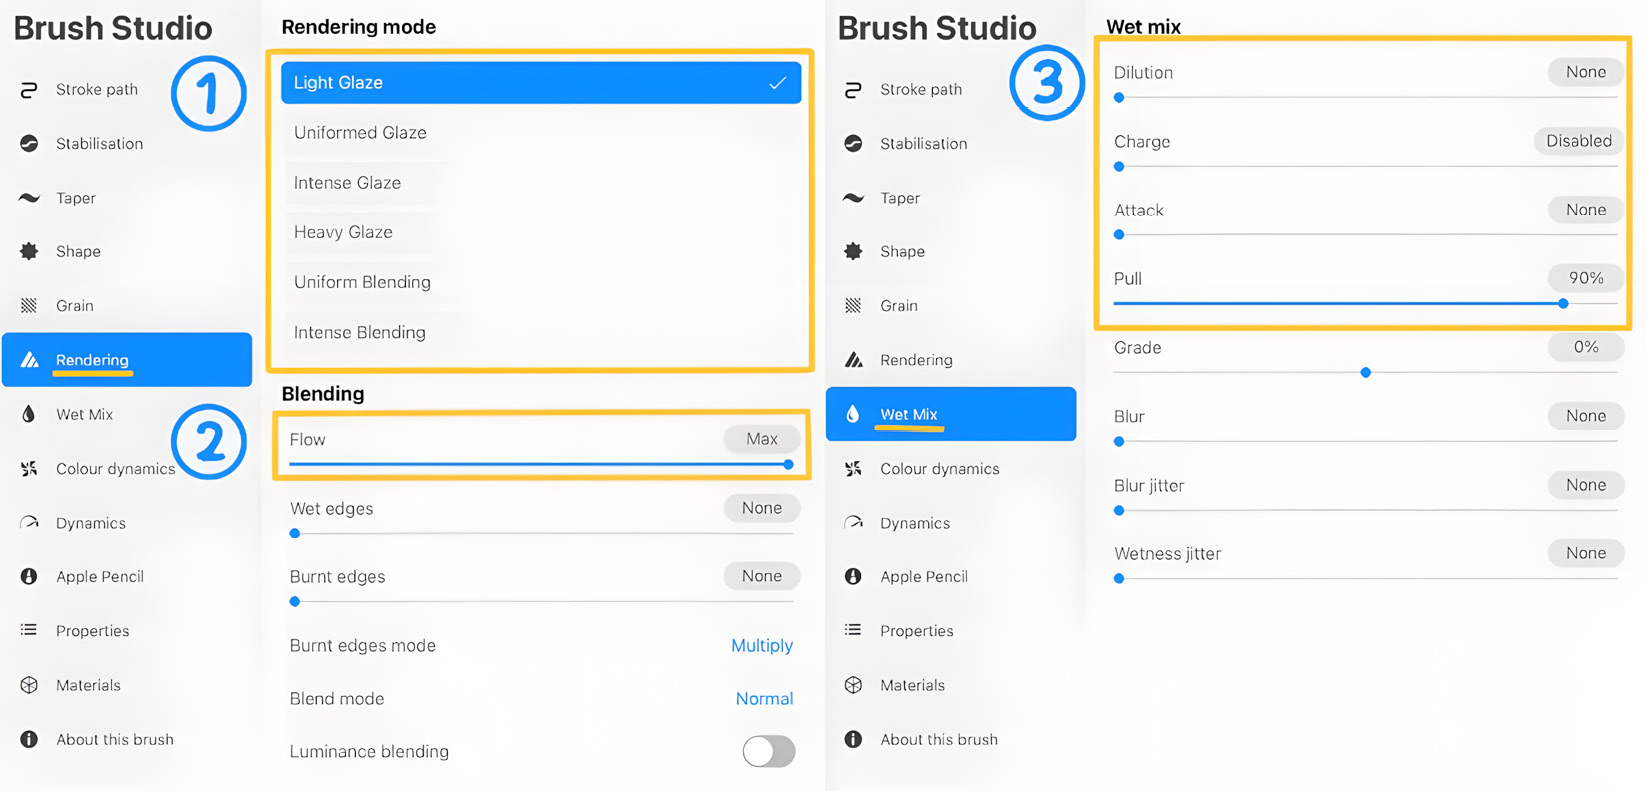Open the Blend mode Normal selector
Screen dimensions: 1650x791
point(764,699)
